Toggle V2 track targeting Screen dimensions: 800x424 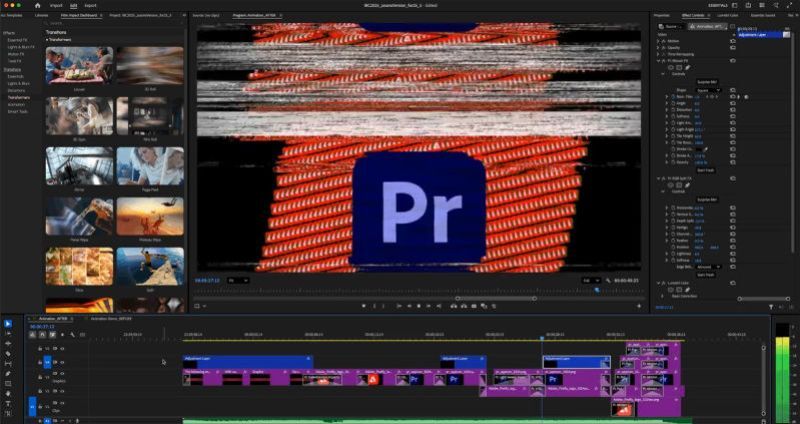(x=47, y=362)
